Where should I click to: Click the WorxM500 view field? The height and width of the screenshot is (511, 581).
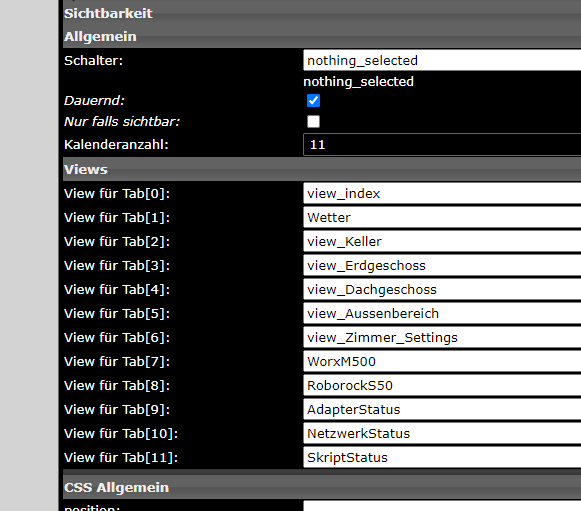pos(442,361)
